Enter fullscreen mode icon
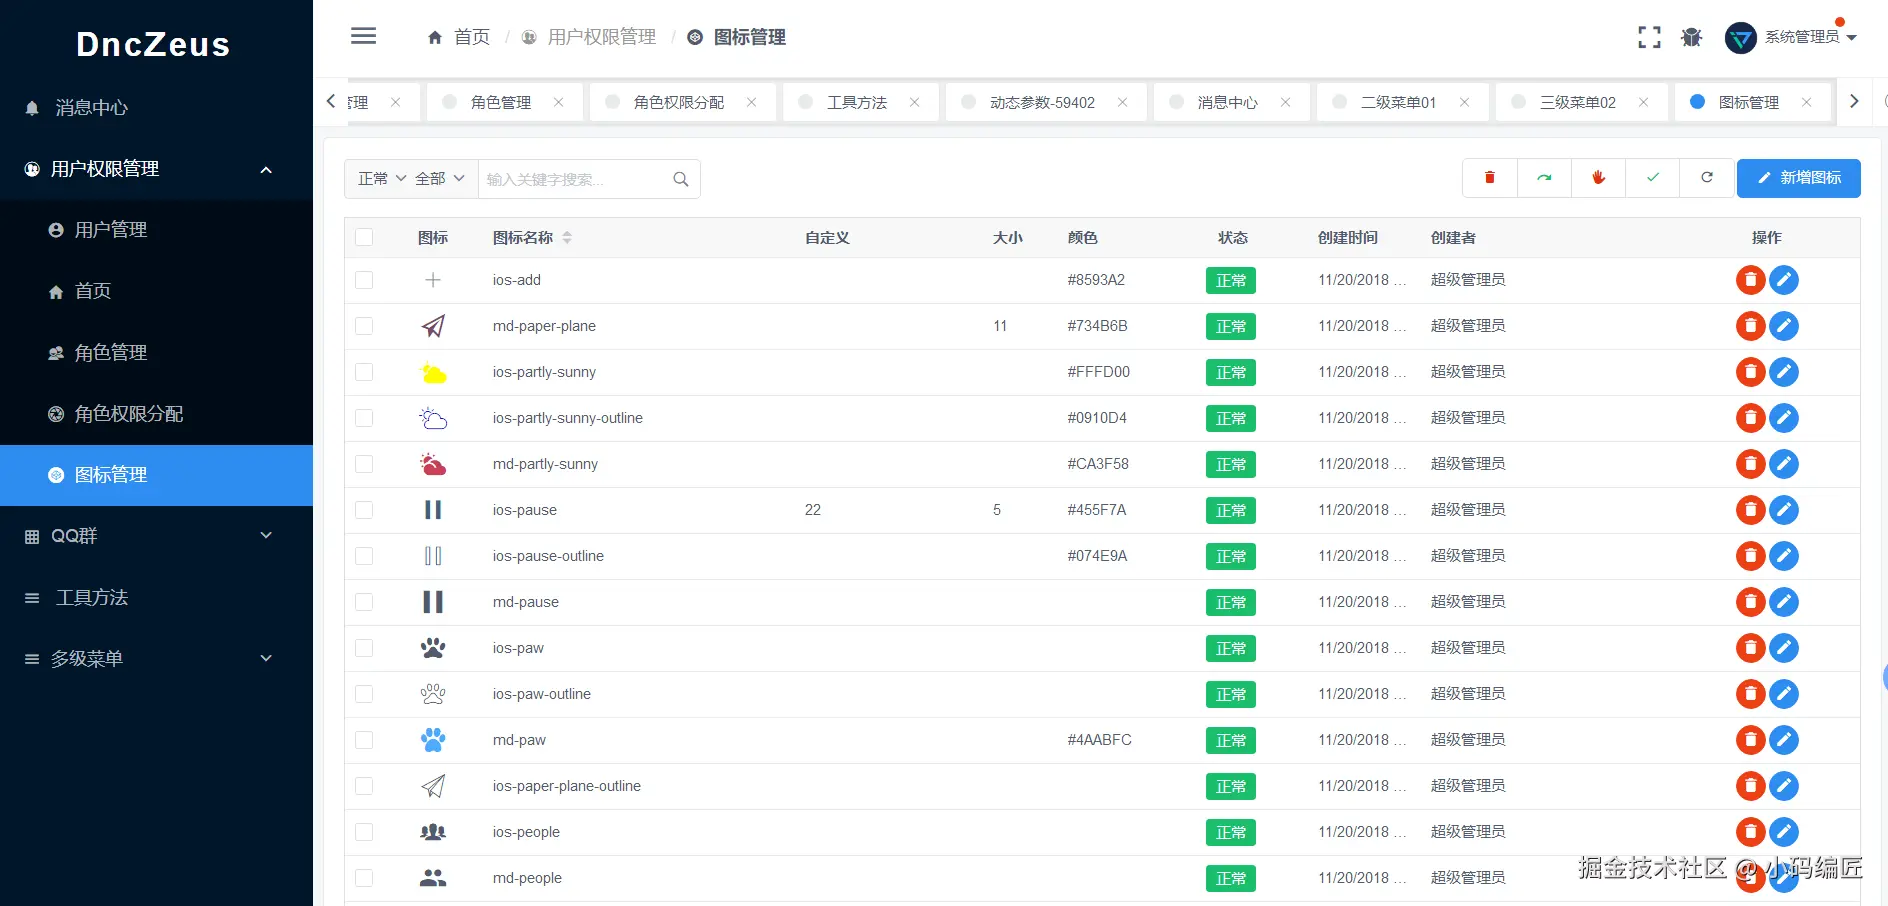This screenshot has width=1888, height=906. [1649, 37]
